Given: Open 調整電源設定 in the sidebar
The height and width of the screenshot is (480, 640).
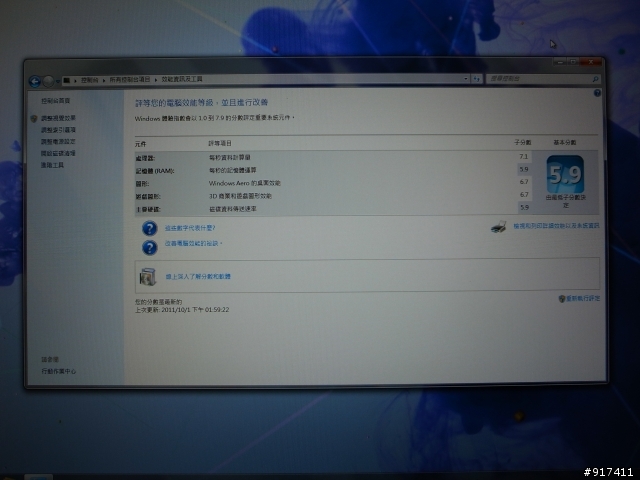Looking at the screenshot, I should 58,142.
